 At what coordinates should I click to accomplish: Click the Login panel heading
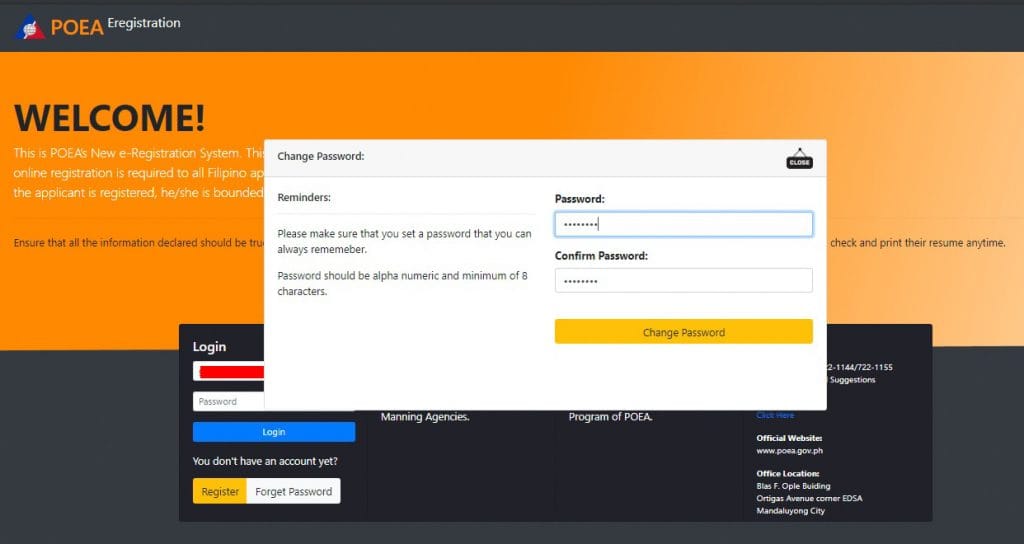[x=209, y=347]
